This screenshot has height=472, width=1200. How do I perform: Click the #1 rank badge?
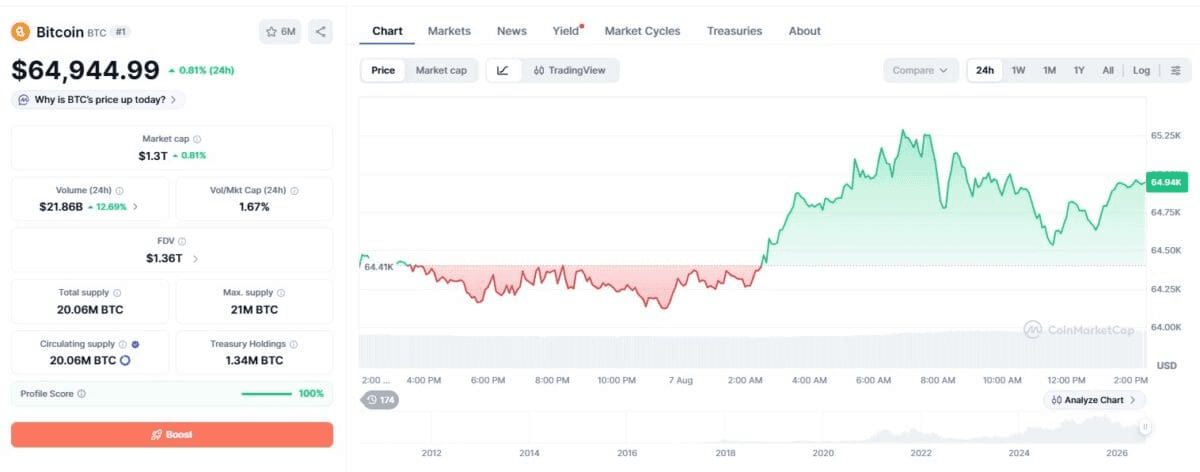point(120,32)
